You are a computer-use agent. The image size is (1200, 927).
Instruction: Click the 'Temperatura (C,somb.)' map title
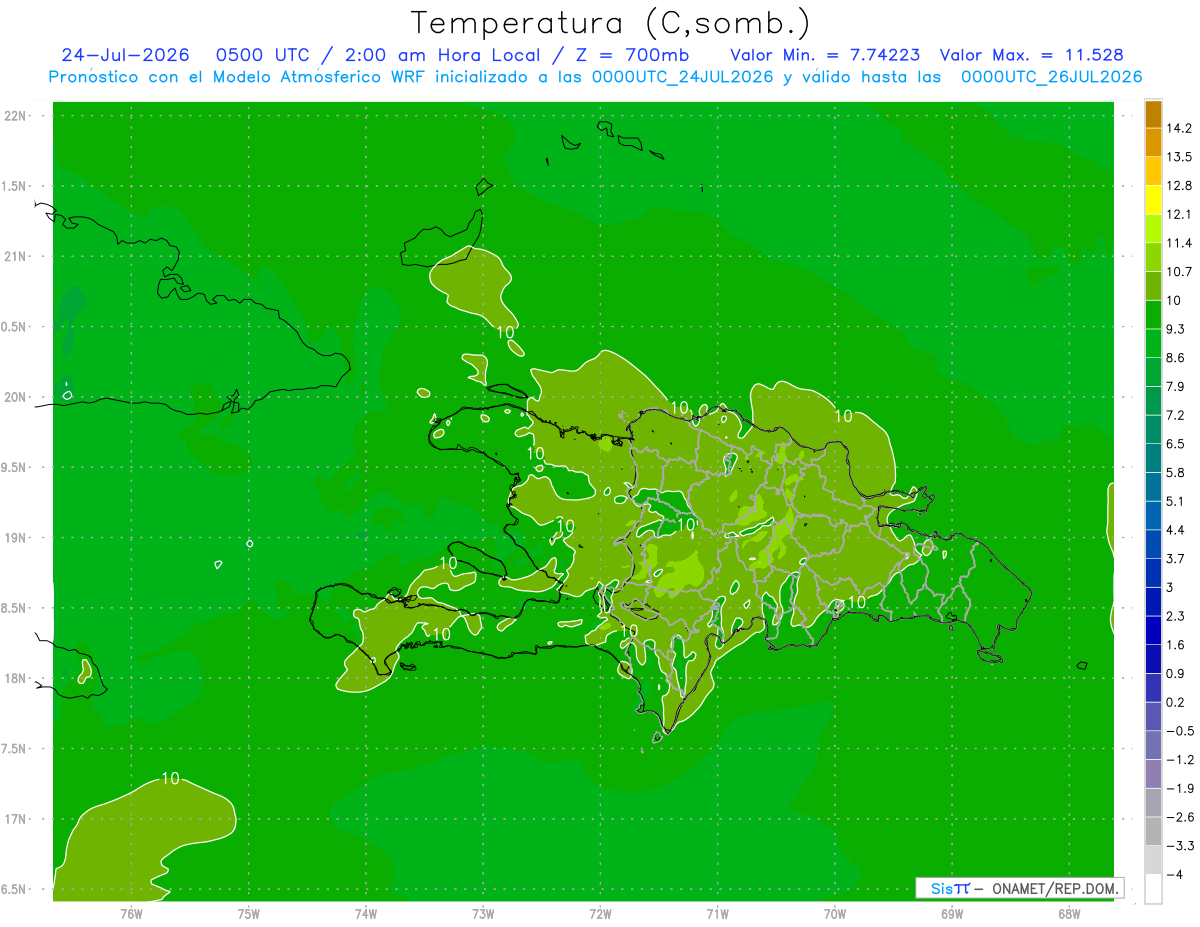pyautogui.click(x=610, y=23)
